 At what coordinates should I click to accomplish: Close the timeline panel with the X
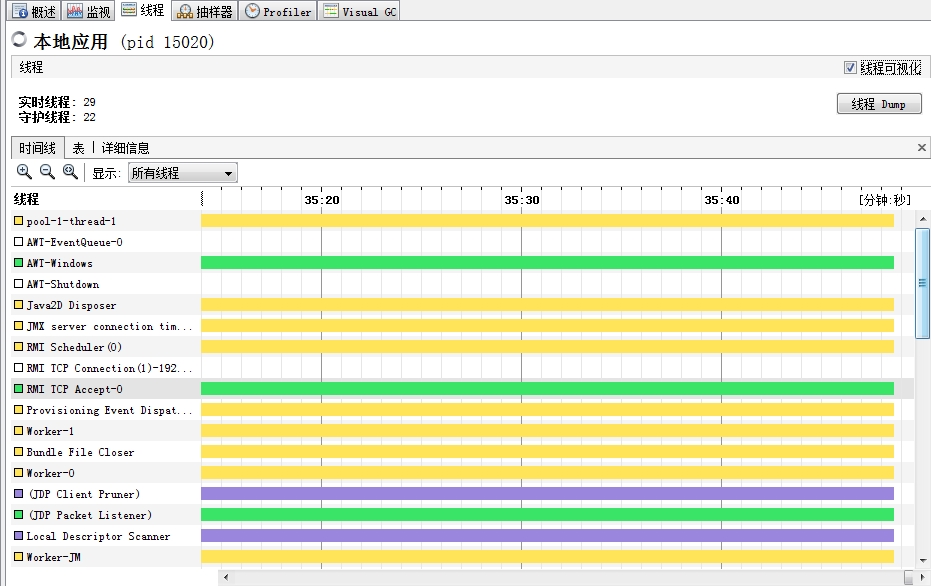click(x=922, y=147)
